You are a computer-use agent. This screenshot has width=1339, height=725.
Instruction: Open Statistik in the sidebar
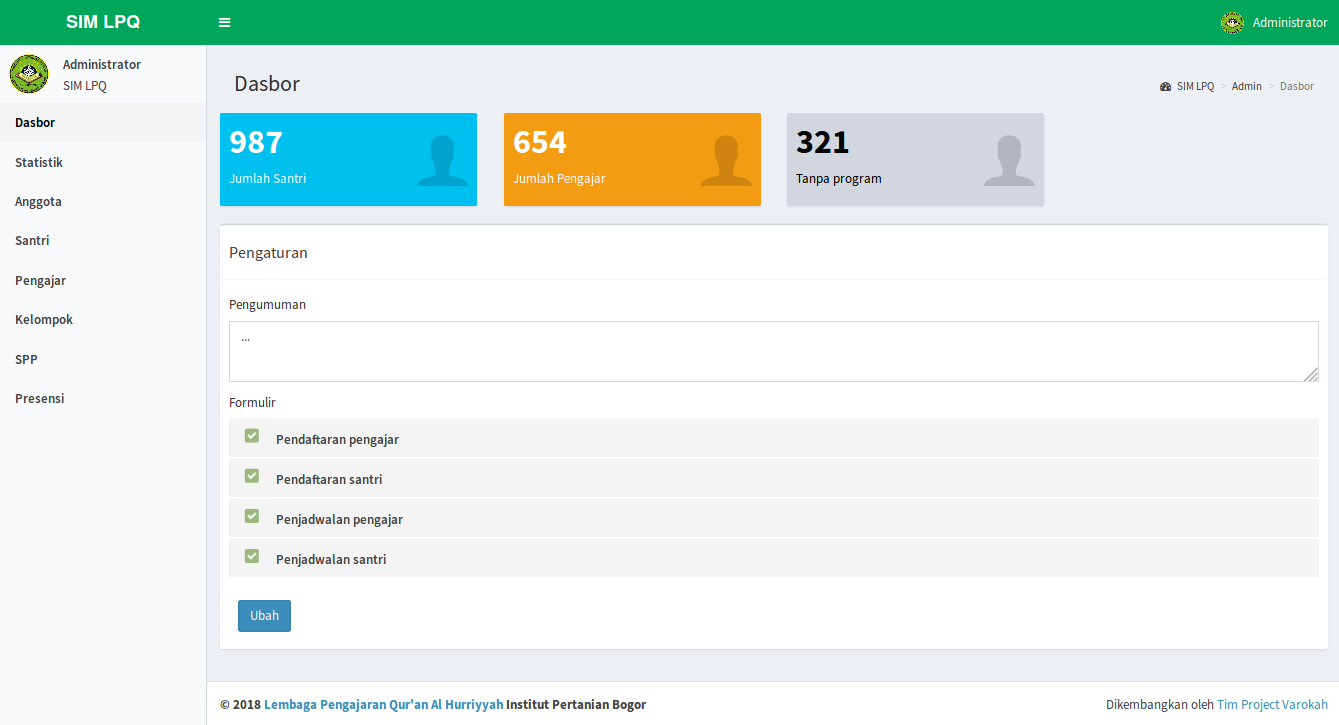pyautogui.click(x=39, y=162)
